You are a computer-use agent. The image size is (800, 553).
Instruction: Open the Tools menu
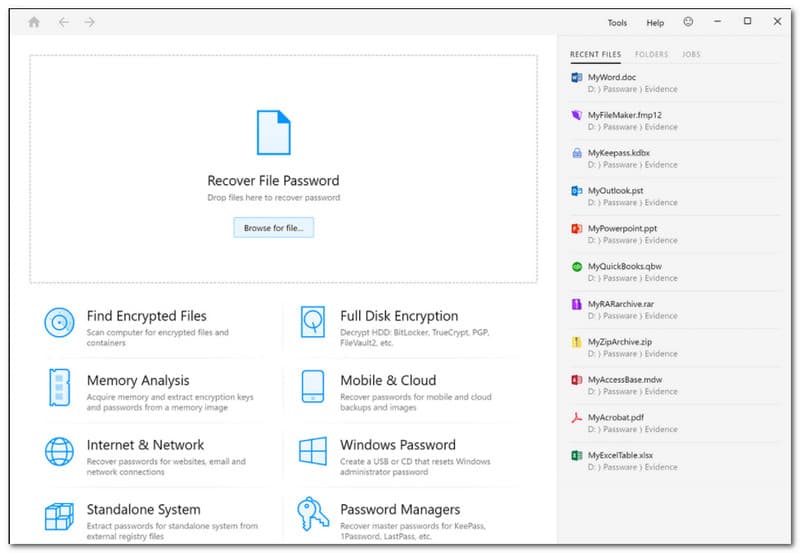click(617, 23)
